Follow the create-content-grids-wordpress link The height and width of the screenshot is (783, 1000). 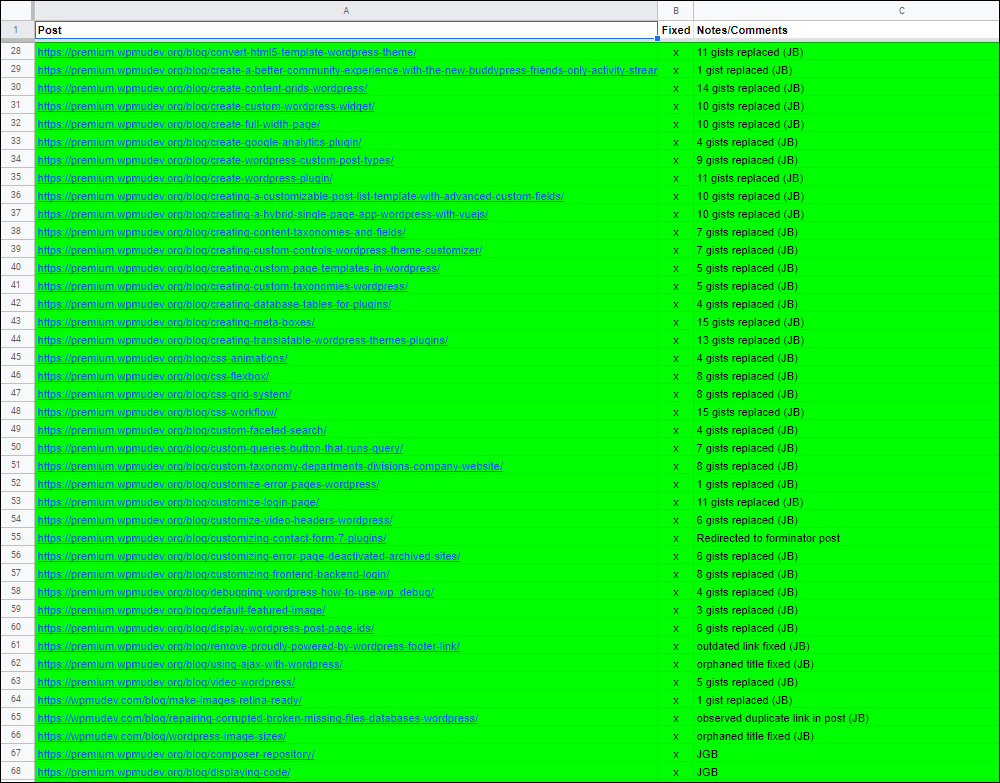click(x=202, y=88)
